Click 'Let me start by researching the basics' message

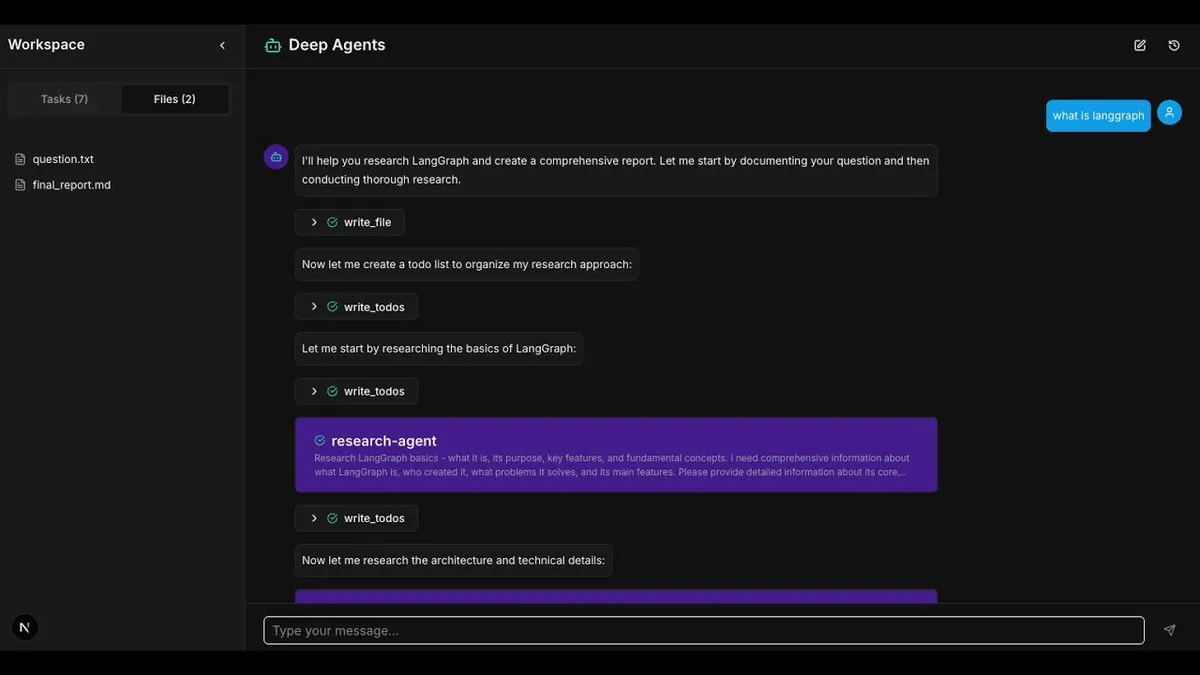(x=439, y=349)
